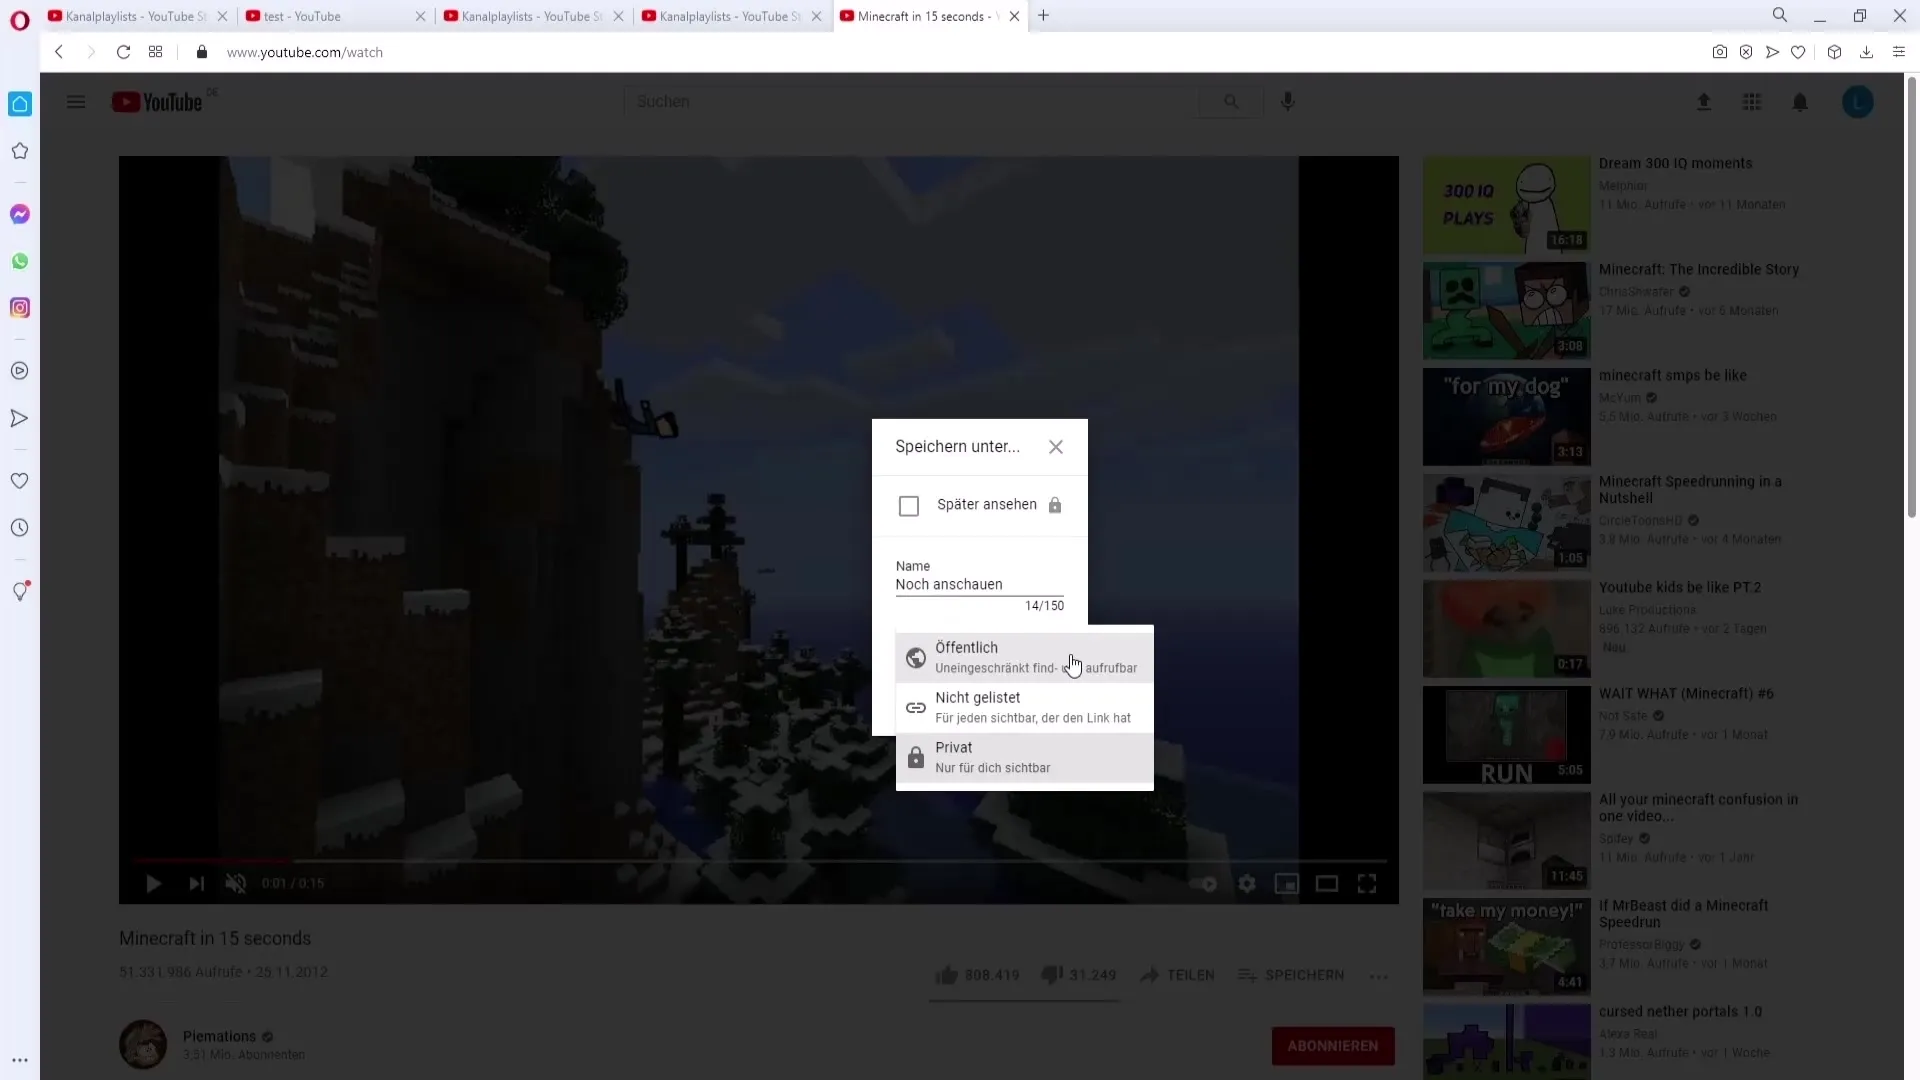Viewport: 1920px width, 1080px height.
Task: Open the speed dial grid icon
Action: click(x=155, y=52)
